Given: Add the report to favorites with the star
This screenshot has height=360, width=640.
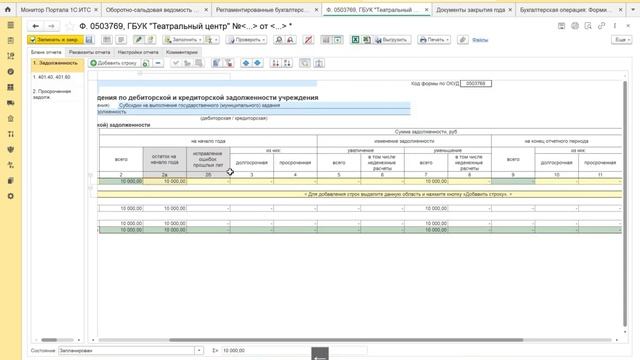Looking at the screenshot, I should (70, 27).
